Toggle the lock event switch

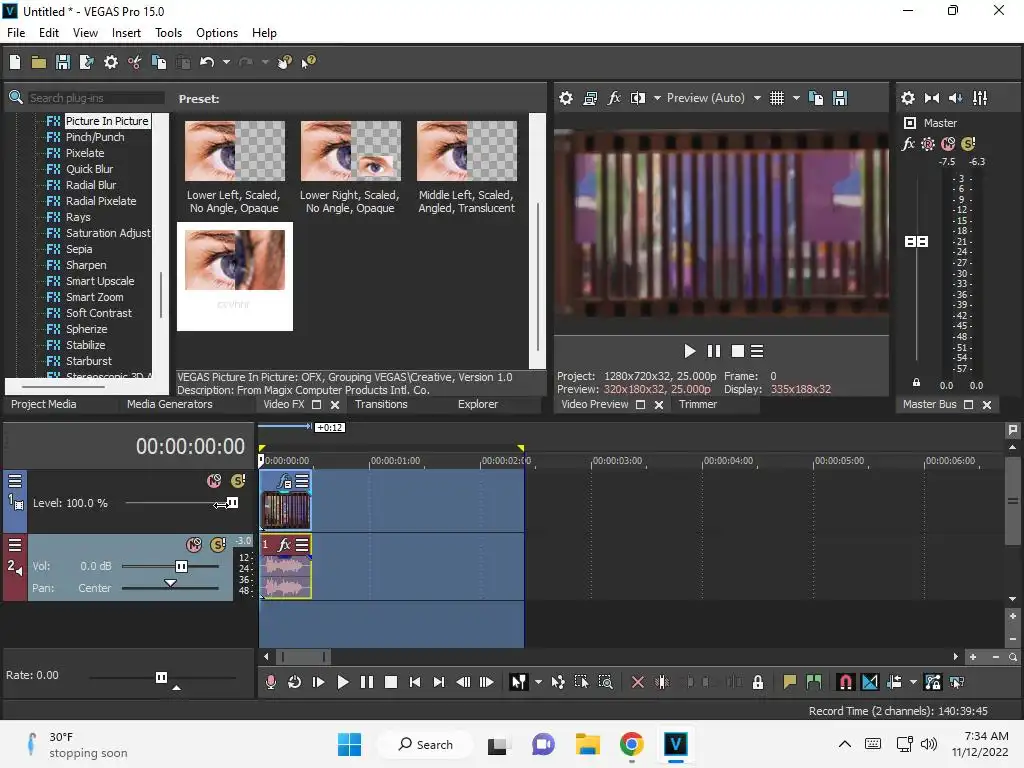[758, 682]
